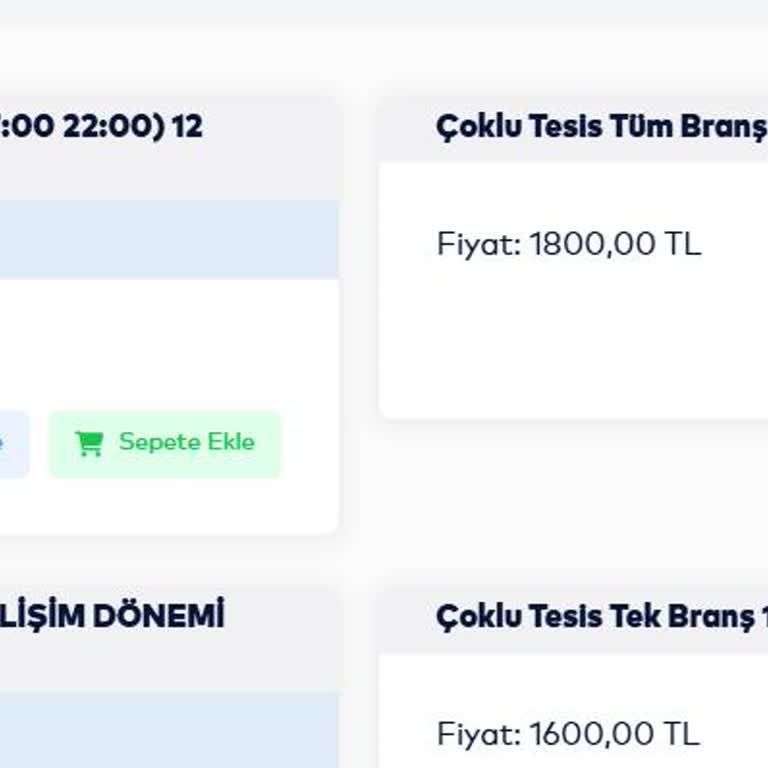Image resolution: width=768 pixels, height=768 pixels.
Task: Click the Fiyat: 1800,00 TL price text
Action: click(x=569, y=244)
